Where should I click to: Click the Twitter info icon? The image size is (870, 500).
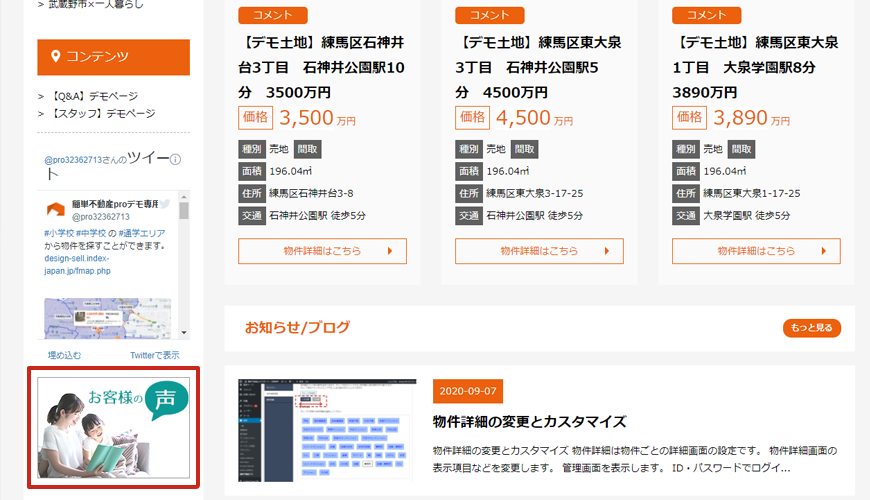click(x=175, y=160)
